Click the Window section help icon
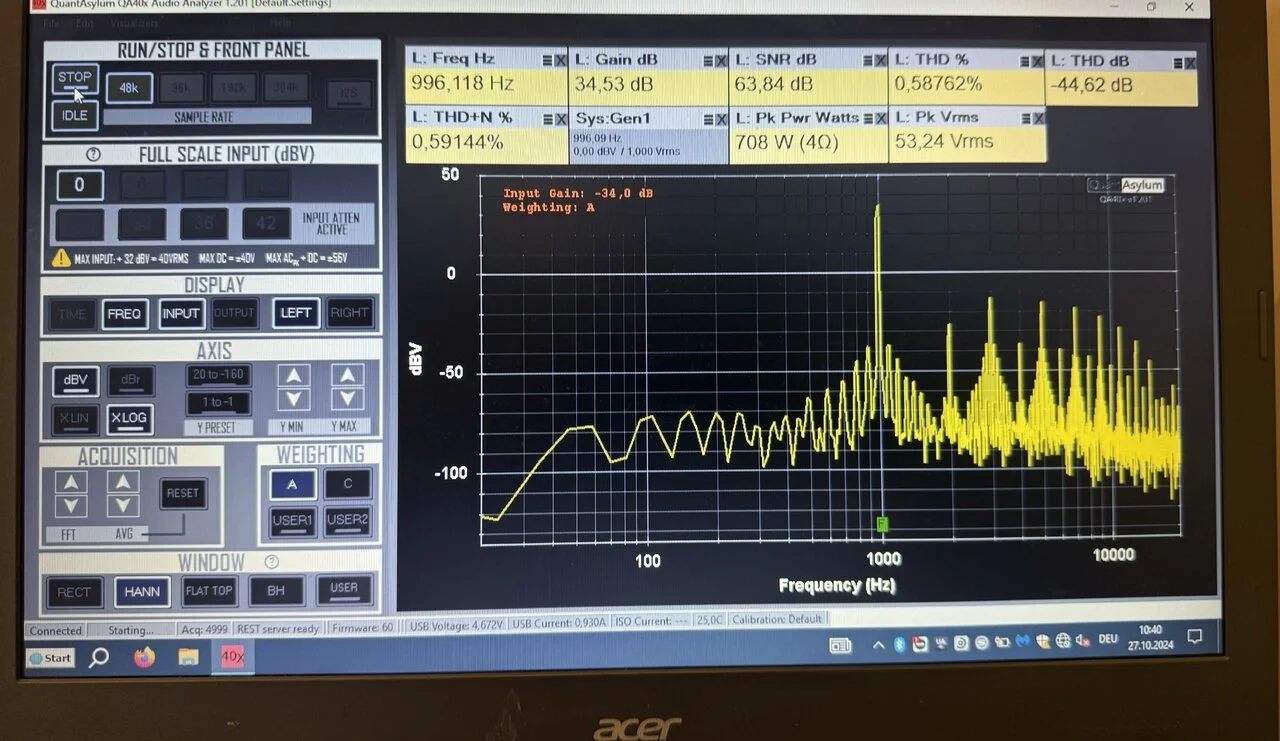Screen dimensions: 1280x741 [x=271, y=562]
